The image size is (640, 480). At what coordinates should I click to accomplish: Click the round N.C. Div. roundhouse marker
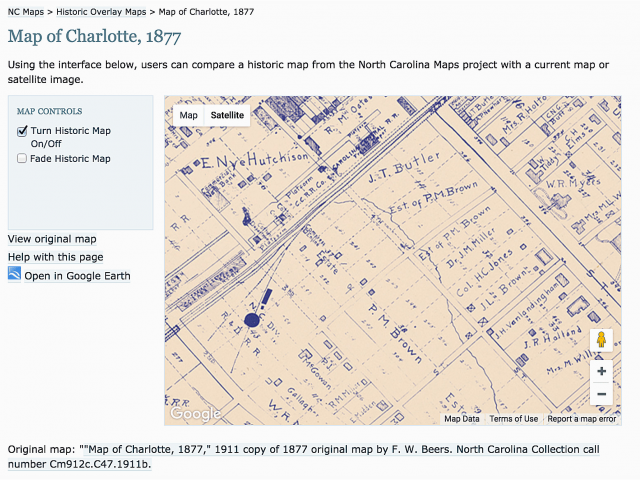[252, 320]
